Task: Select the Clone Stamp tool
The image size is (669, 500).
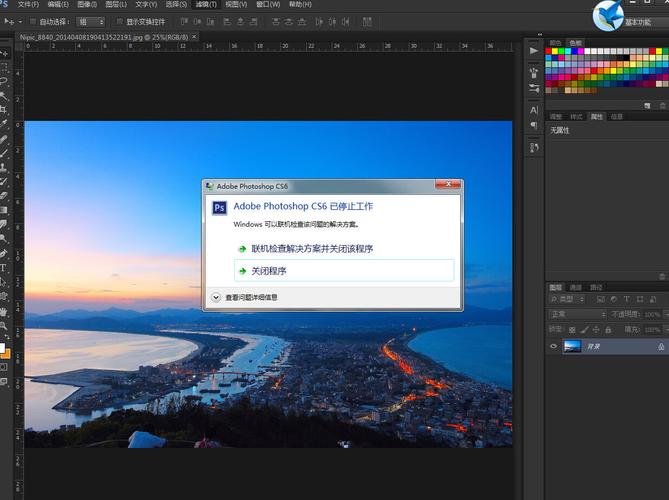Action: pyautogui.click(x=3, y=167)
